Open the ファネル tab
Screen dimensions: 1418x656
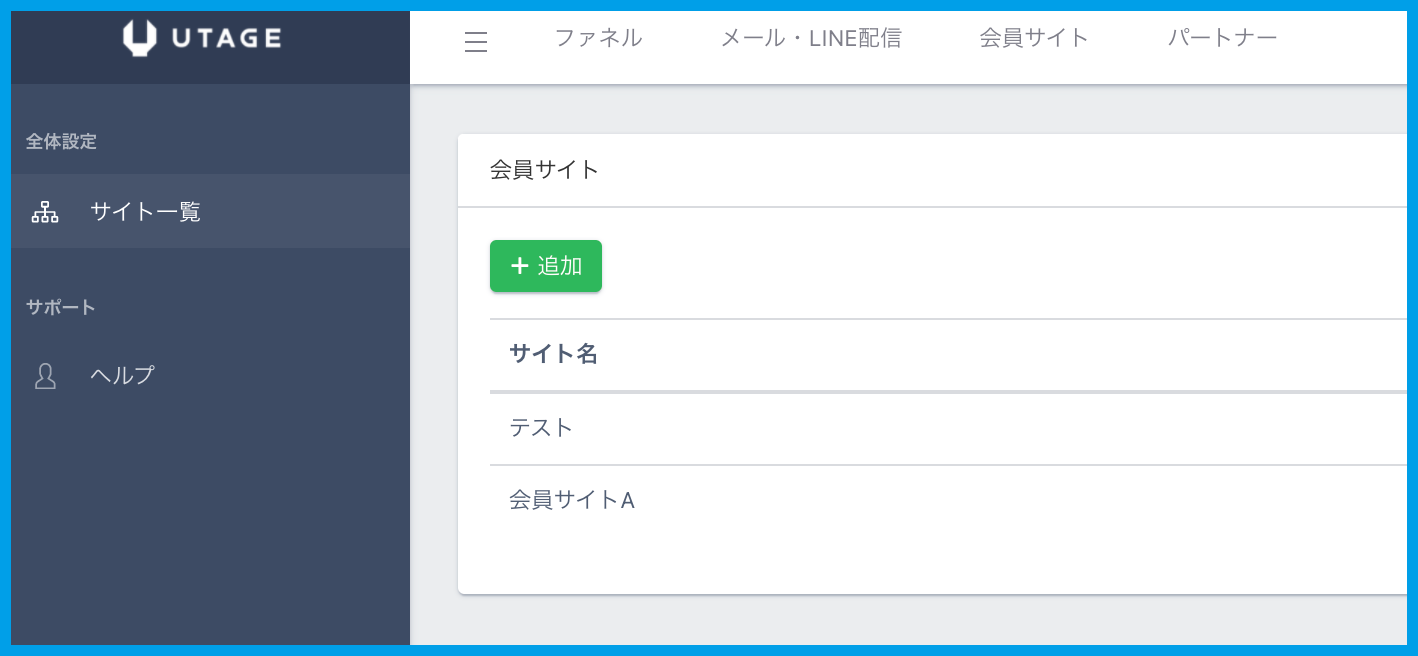pos(598,39)
